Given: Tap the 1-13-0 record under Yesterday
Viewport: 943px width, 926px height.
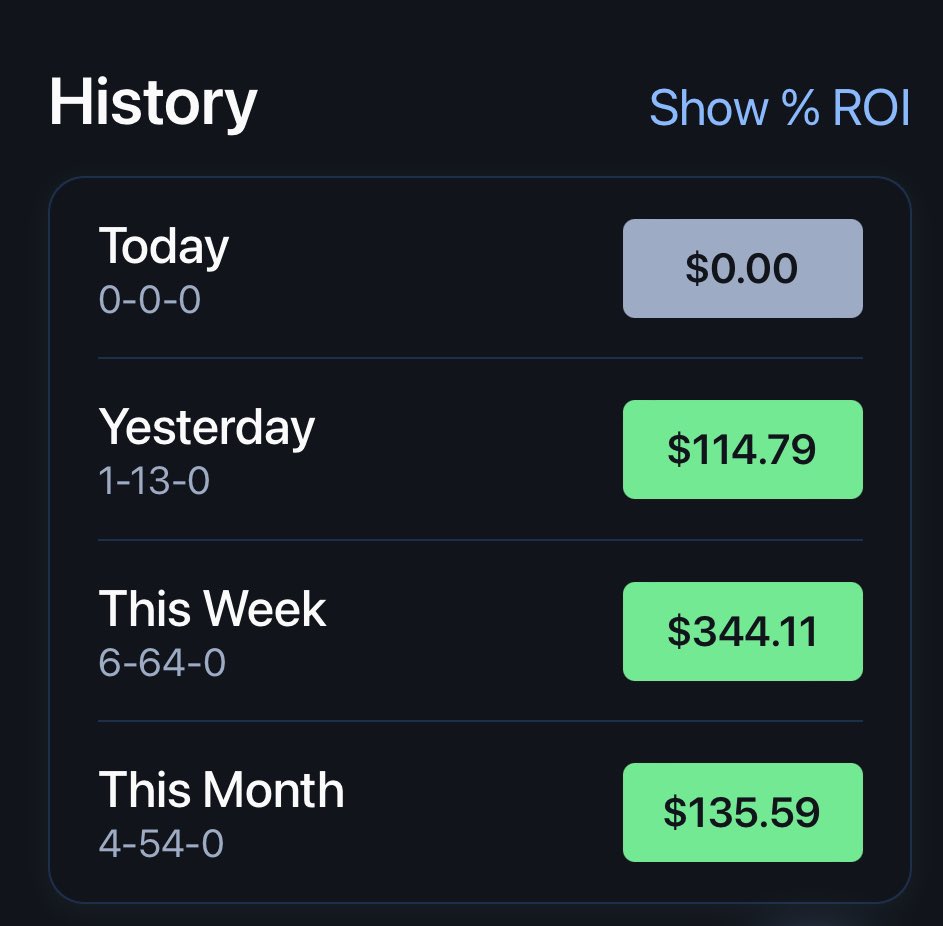Looking at the screenshot, I should click(x=154, y=481).
